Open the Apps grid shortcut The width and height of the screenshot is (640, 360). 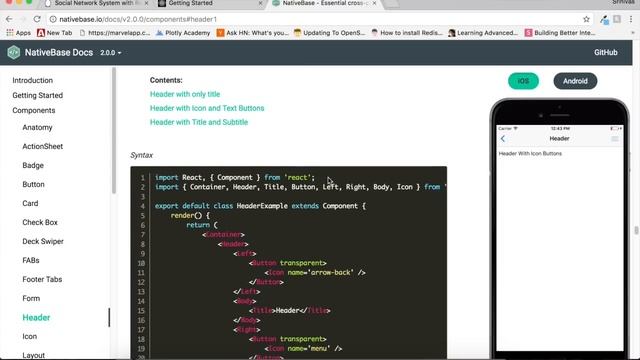(x=18, y=33)
